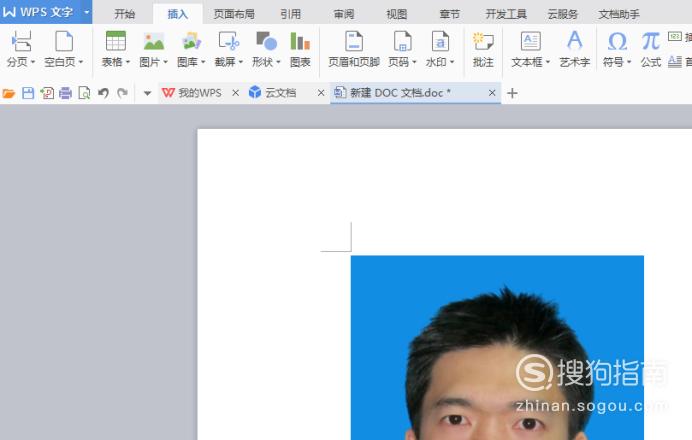Open the gallery (图库) icon
Image resolution: width=692 pixels, height=440 pixels.
coord(192,41)
